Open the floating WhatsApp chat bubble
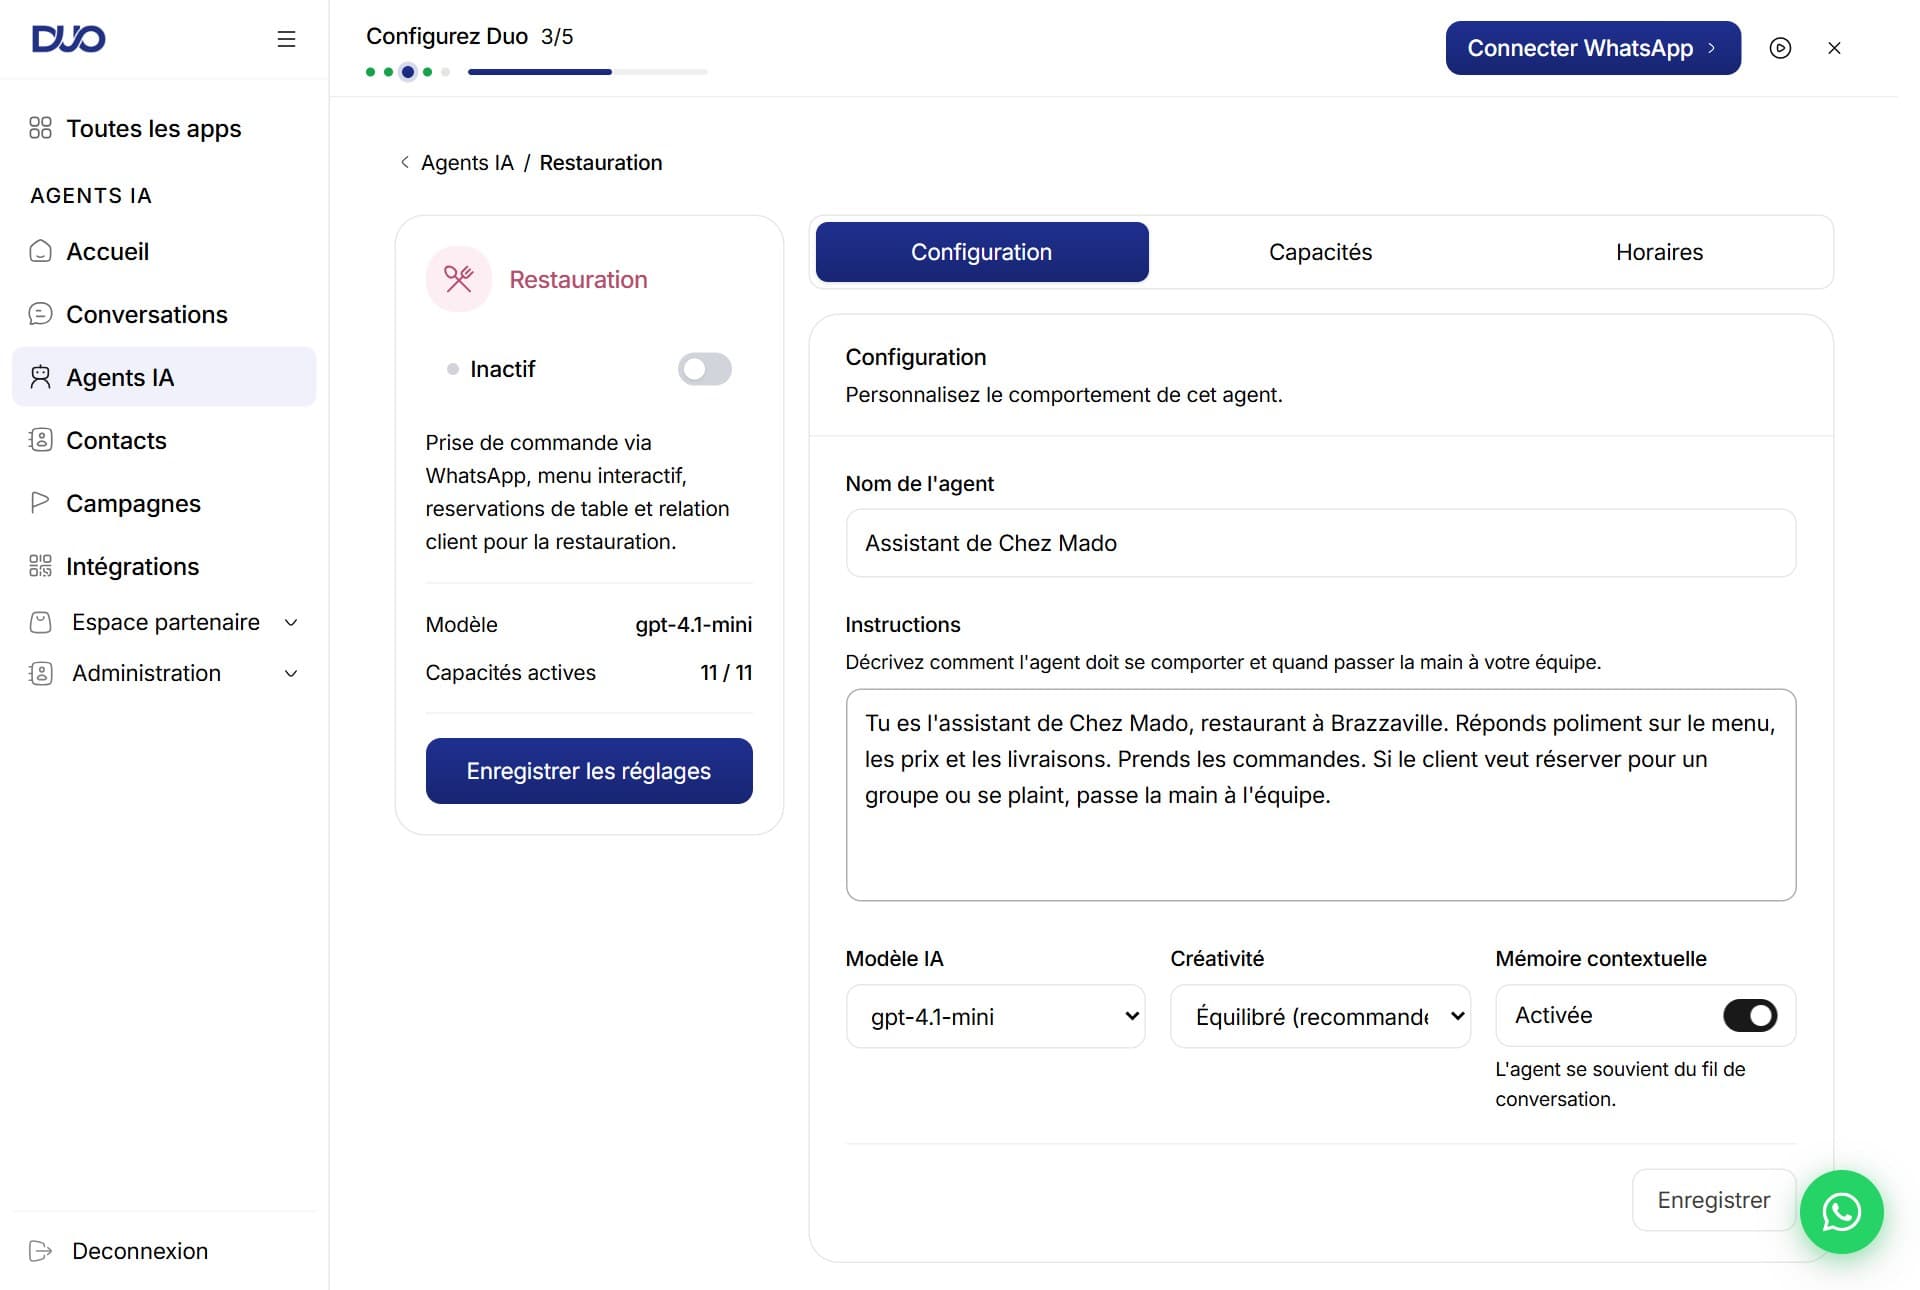Viewport: 1920px width, 1290px height. tap(1841, 1212)
